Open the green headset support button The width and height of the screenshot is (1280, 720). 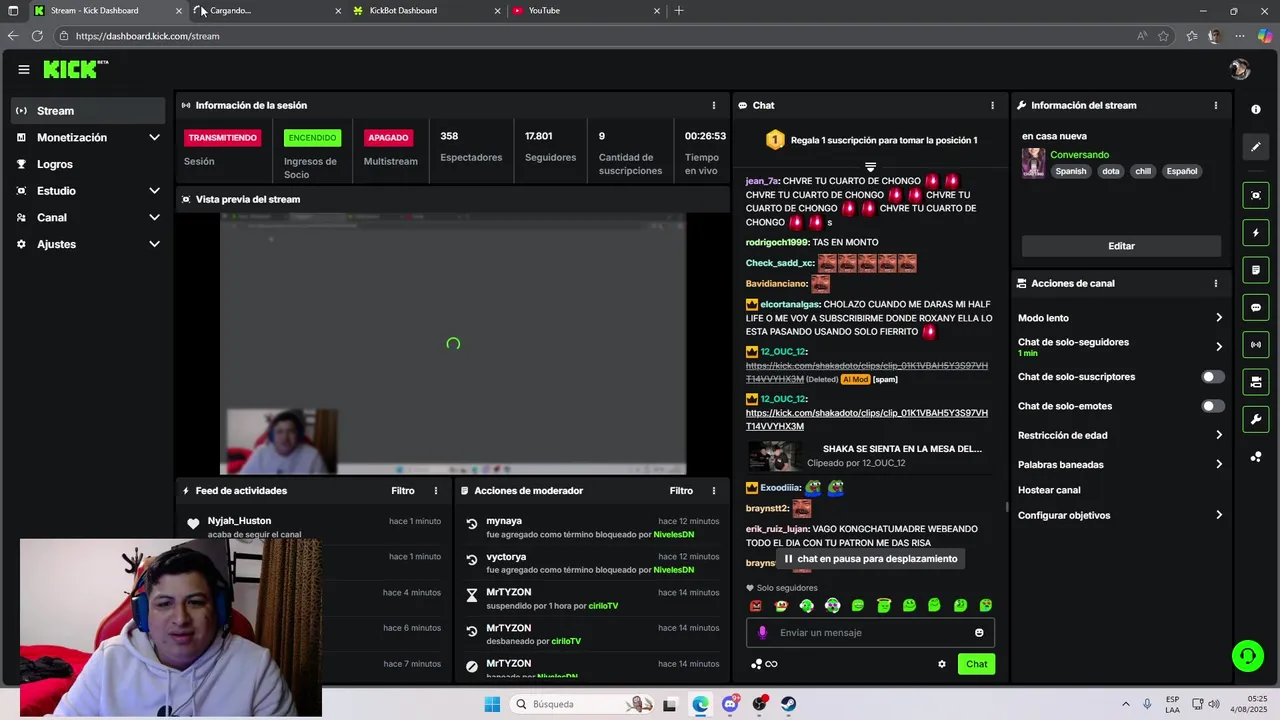[1247, 656]
